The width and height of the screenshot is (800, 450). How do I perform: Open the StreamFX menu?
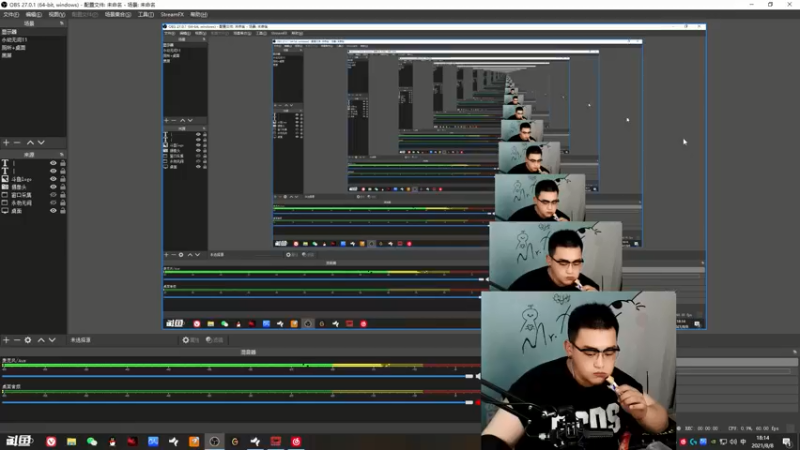pyautogui.click(x=172, y=14)
